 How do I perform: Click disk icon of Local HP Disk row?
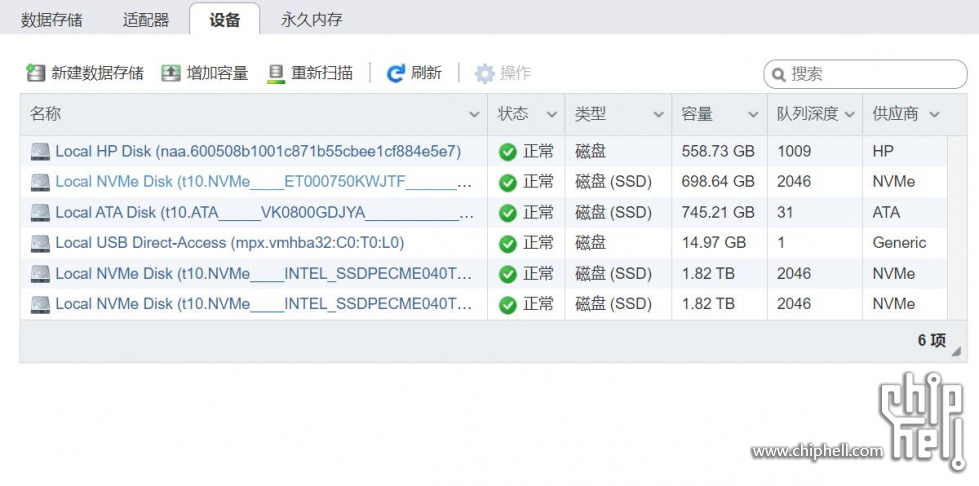(x=41, y=151)
